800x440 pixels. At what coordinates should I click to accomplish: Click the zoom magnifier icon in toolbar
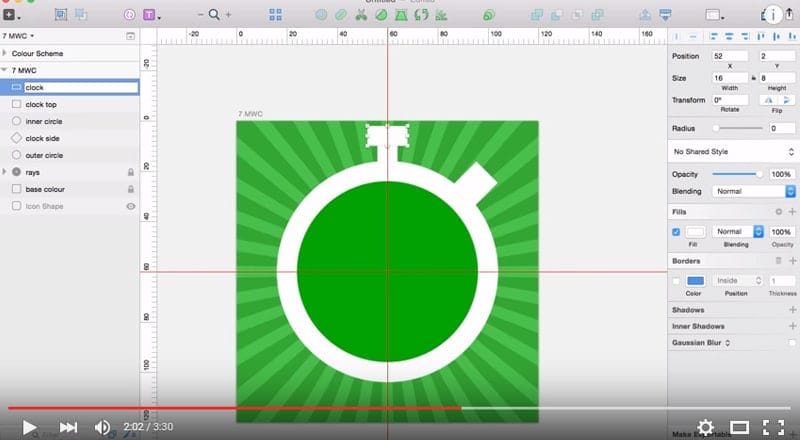pyautogui.click(x=214, y=15)
